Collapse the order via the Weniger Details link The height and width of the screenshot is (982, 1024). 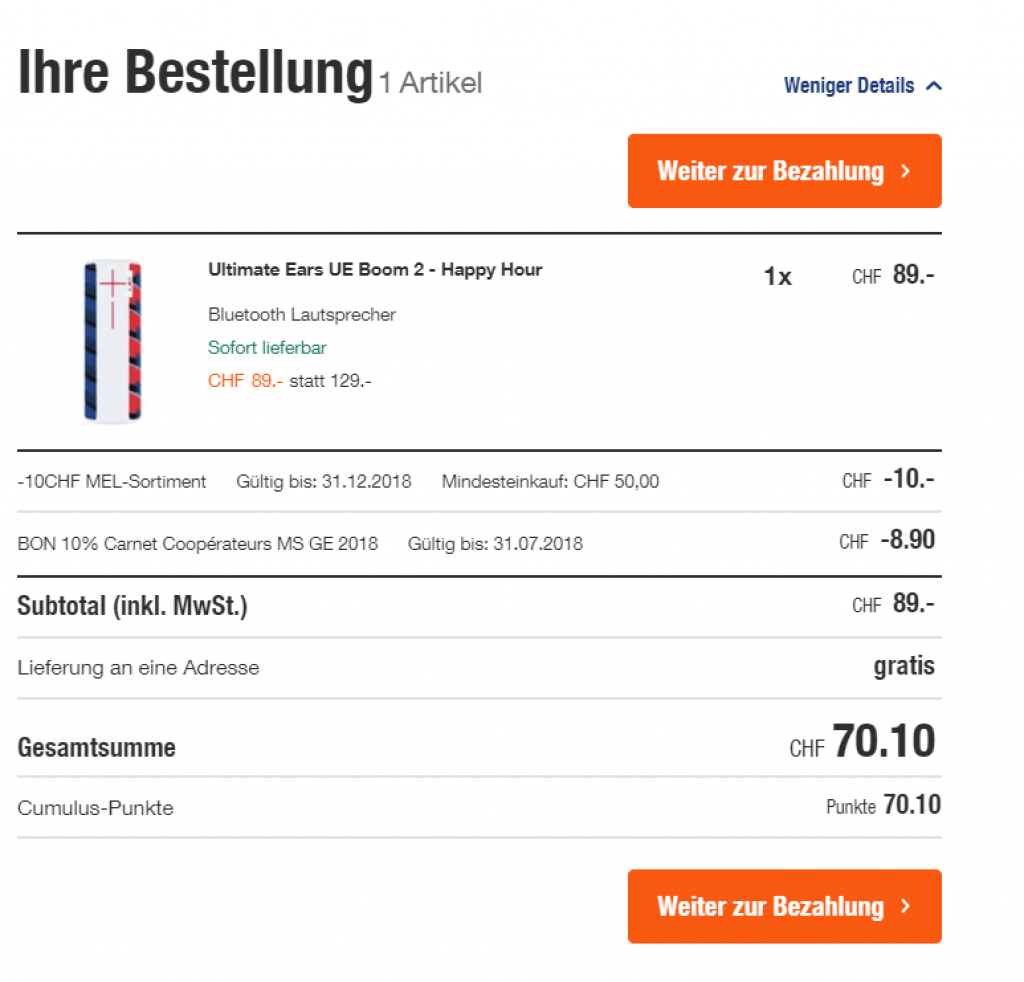coord(849,86)
